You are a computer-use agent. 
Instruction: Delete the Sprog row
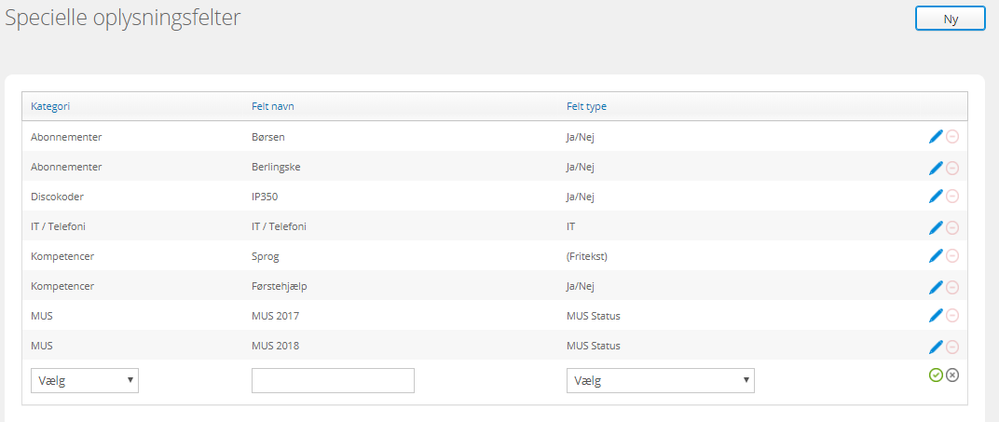pyautogui.click(x=952, y=256)
